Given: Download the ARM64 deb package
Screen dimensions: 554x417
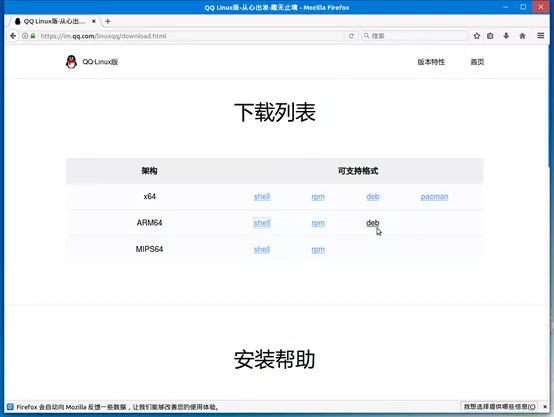Looking at the screenshot, I should coord(372,223).
